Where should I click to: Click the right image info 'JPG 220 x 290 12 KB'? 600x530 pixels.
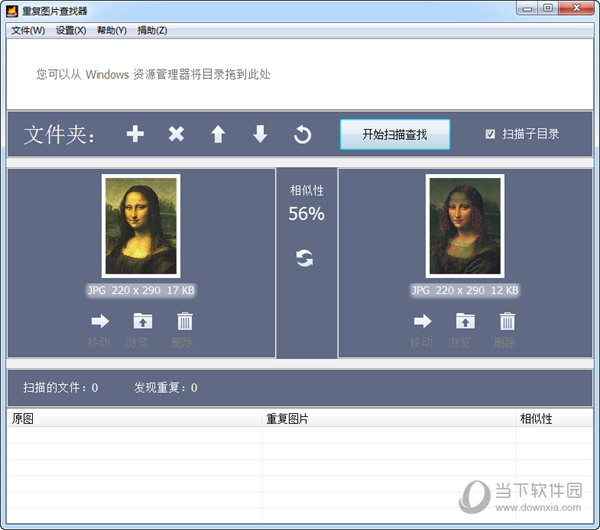pyautogui.click(x=465, y=290)
